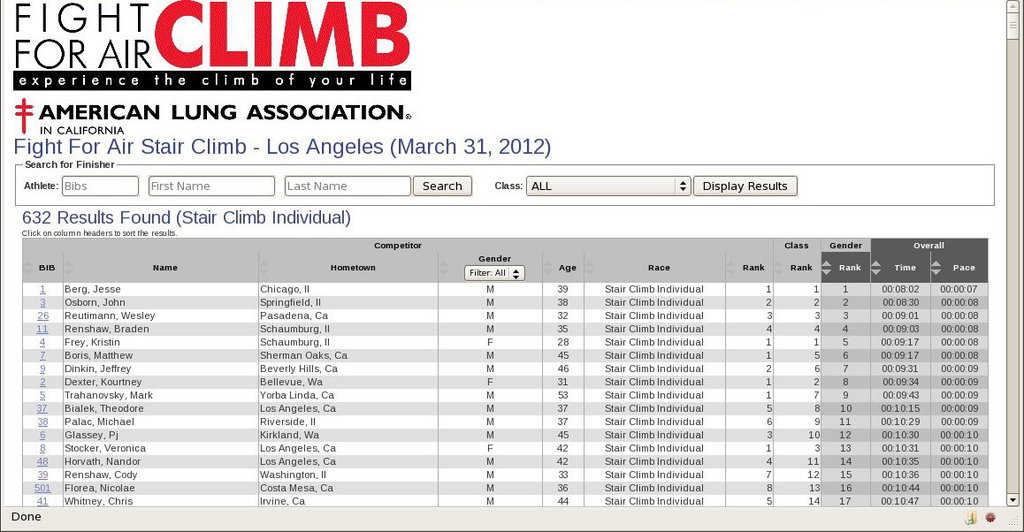This screenshot has height=532, width=1024.
Task: Open the Class ALL dropdown
Action: [608, 186]
